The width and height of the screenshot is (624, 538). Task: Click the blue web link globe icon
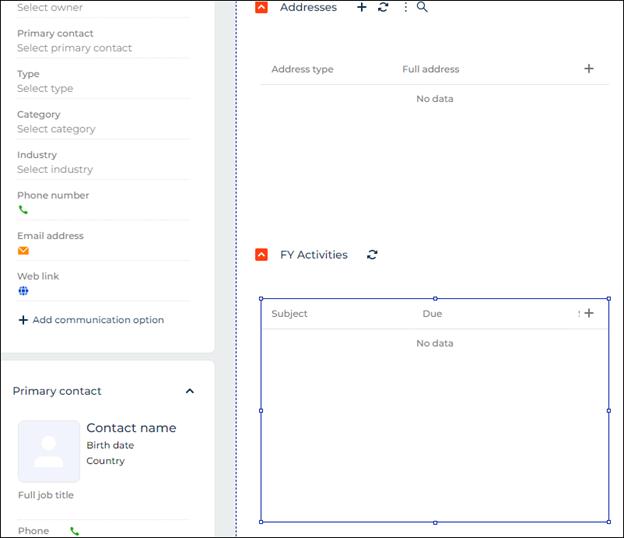pos(23,291)
